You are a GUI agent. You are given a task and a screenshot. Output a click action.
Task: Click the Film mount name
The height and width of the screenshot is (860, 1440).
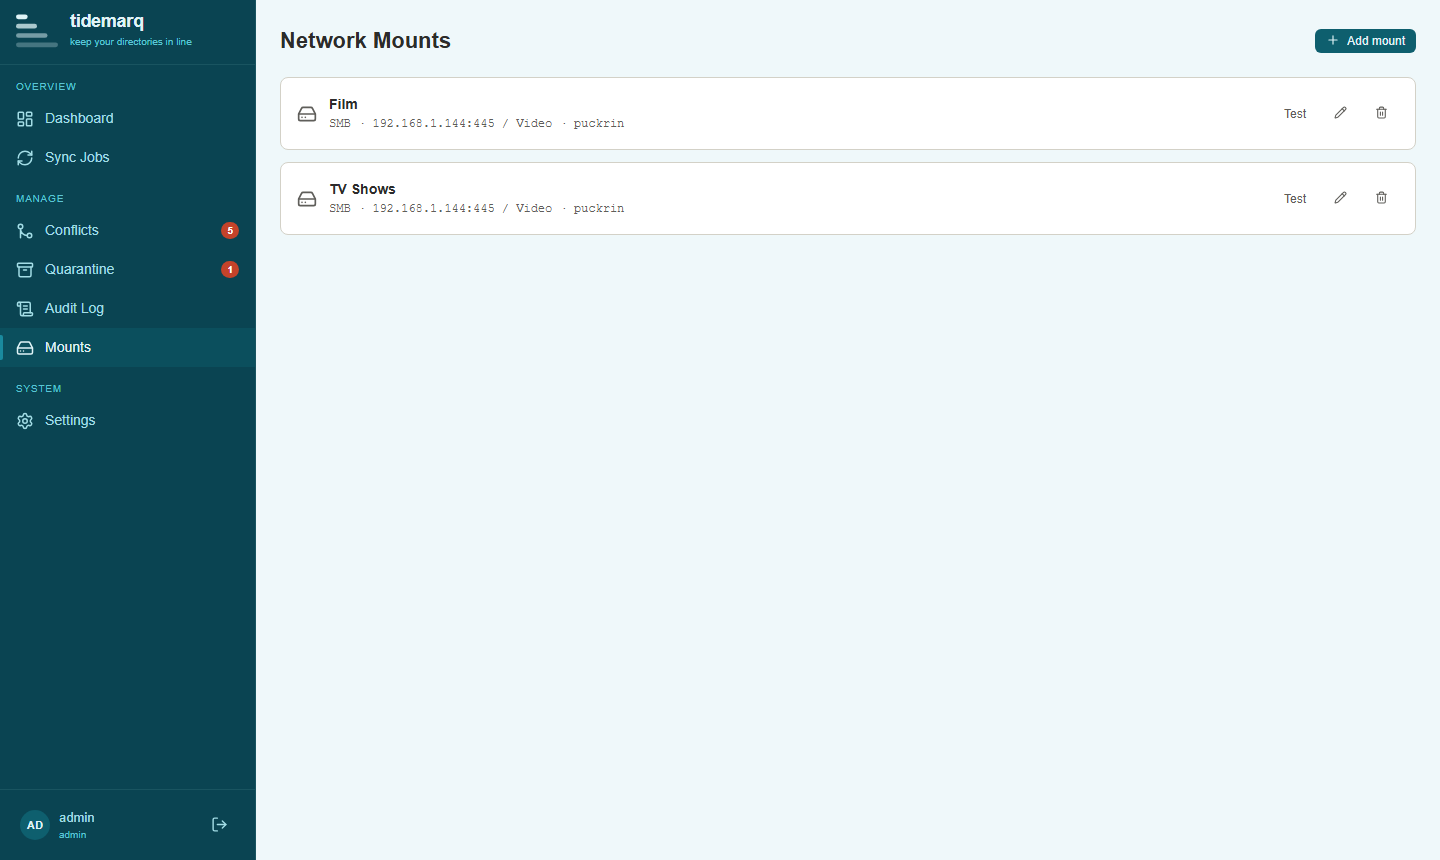(343, 104)
